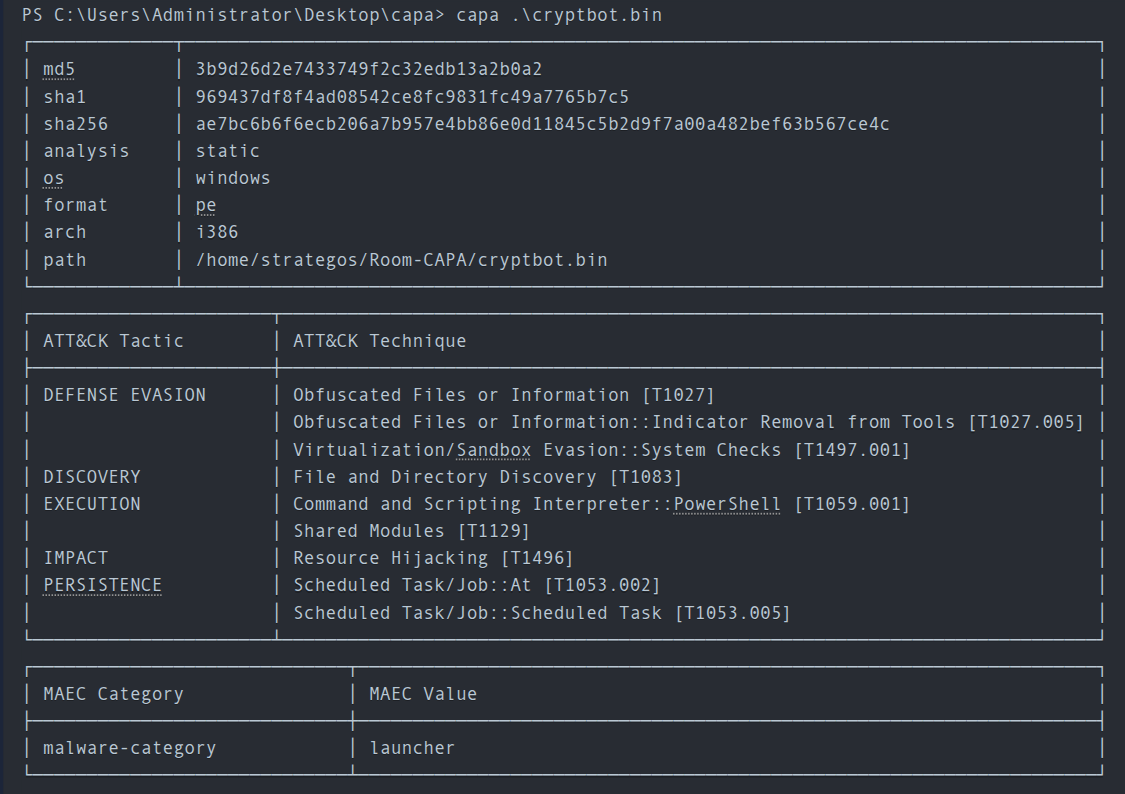Click the cryptbot.bin file path
Screen dimensions: 1125x794
click(401, 260)
